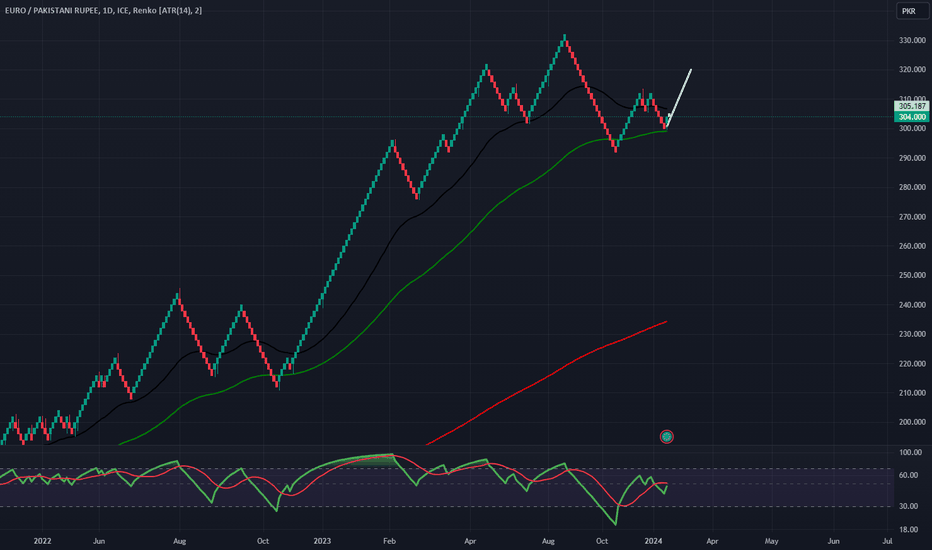This screenshot has height=550, width=932.
Task: Select the 304.000 current price label
Action: 912,117
